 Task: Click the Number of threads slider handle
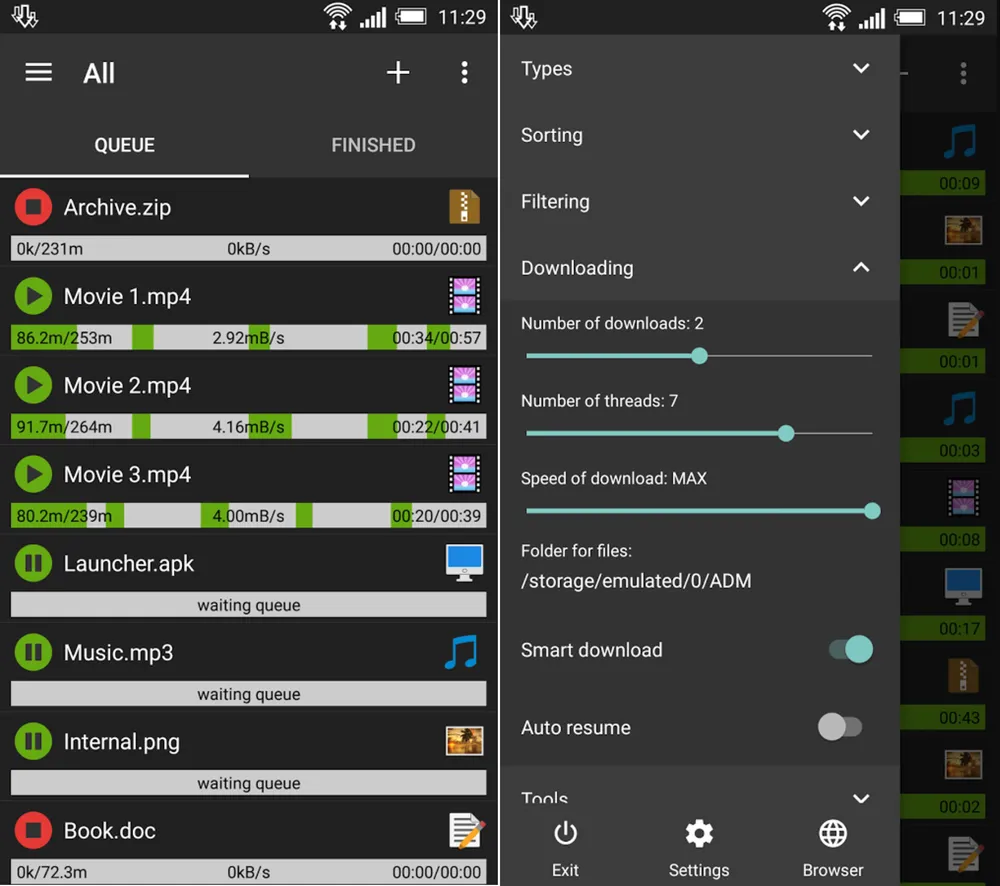(786, 433)
